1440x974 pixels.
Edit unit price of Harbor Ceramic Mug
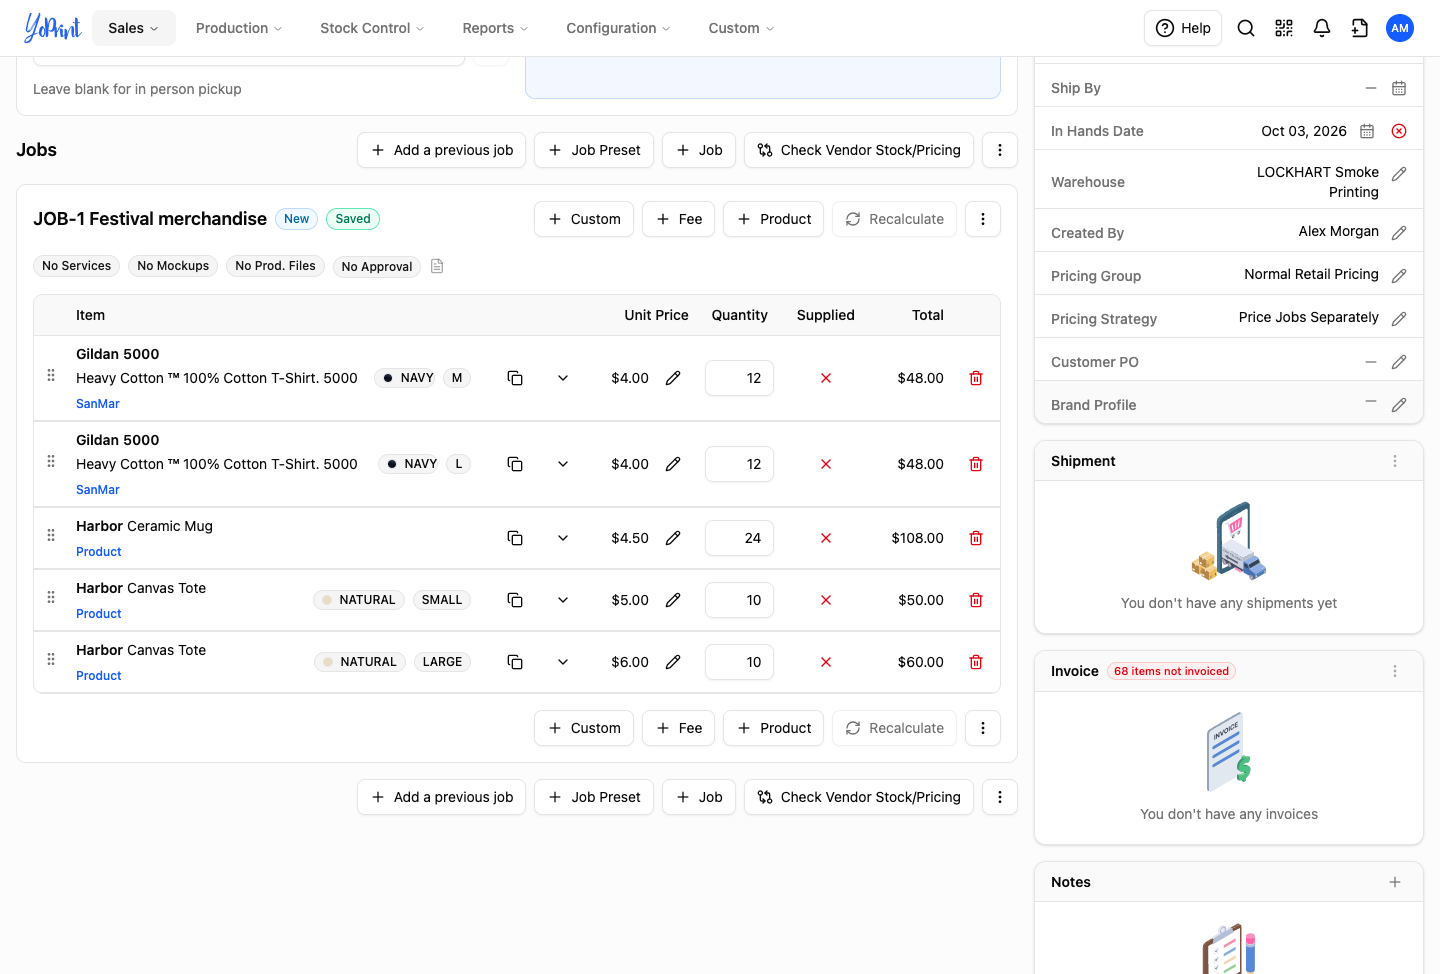click(x=673, y=538)
